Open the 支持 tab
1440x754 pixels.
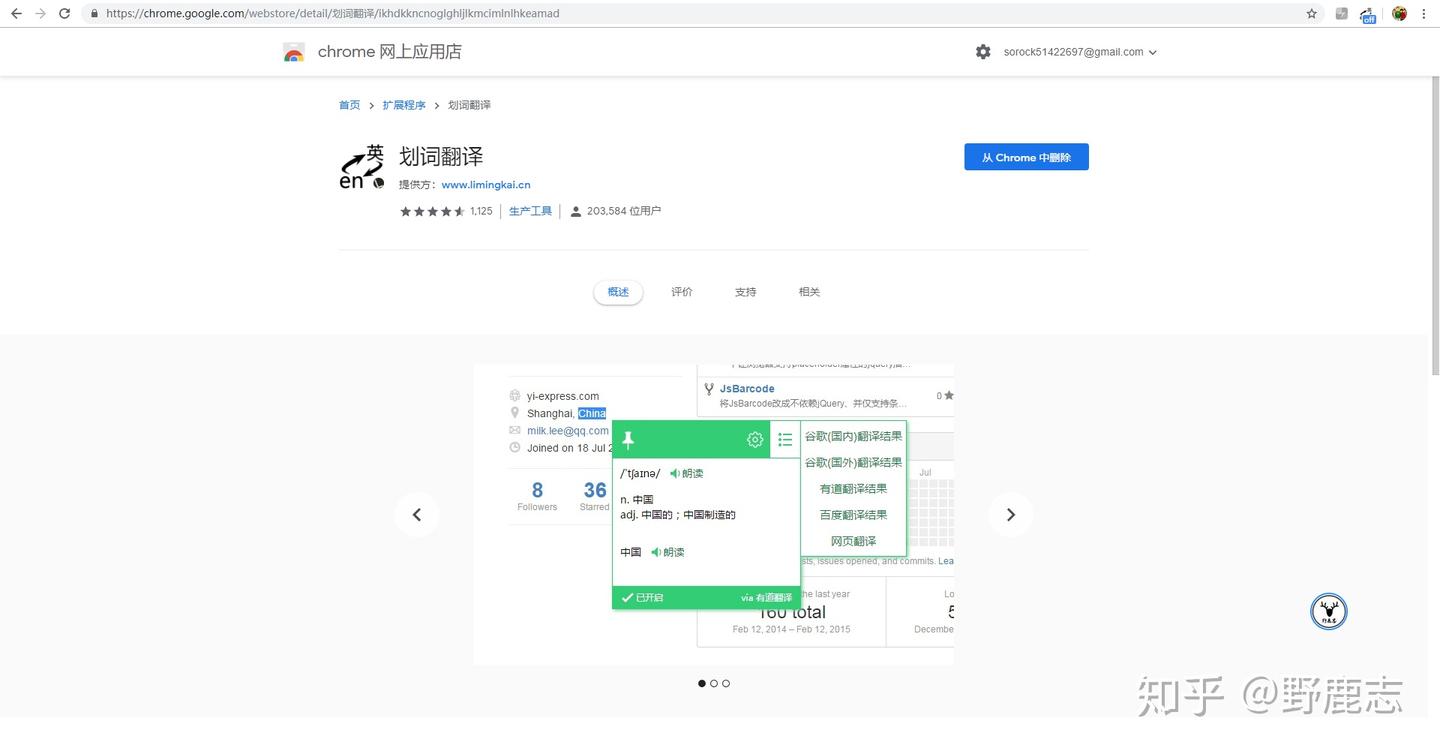[x=746, y=292]
